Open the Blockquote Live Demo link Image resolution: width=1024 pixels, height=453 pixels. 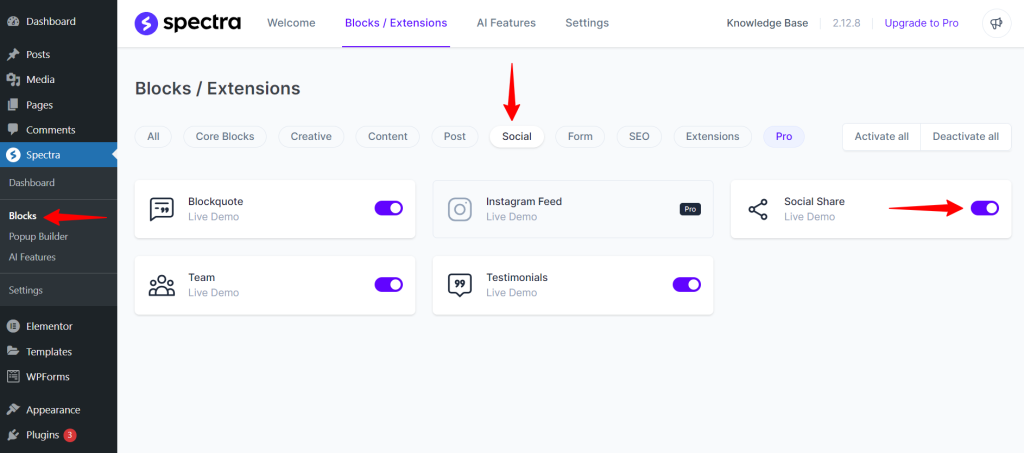[x=211, y=217]
